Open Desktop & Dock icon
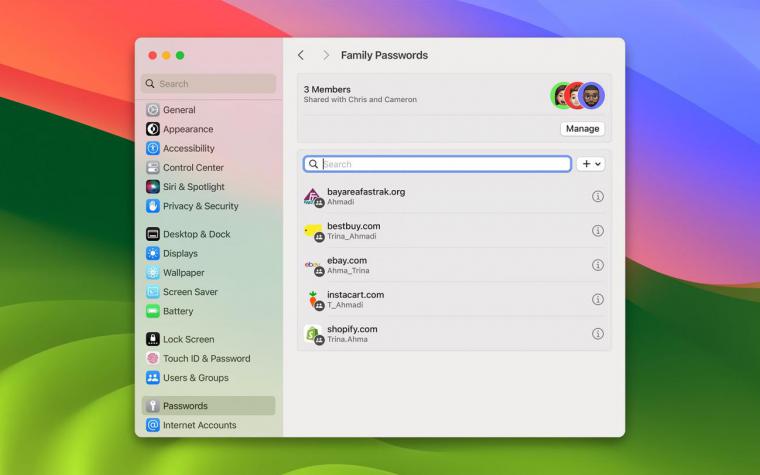Screen dimensions: 760x475 tap(153, 234)
